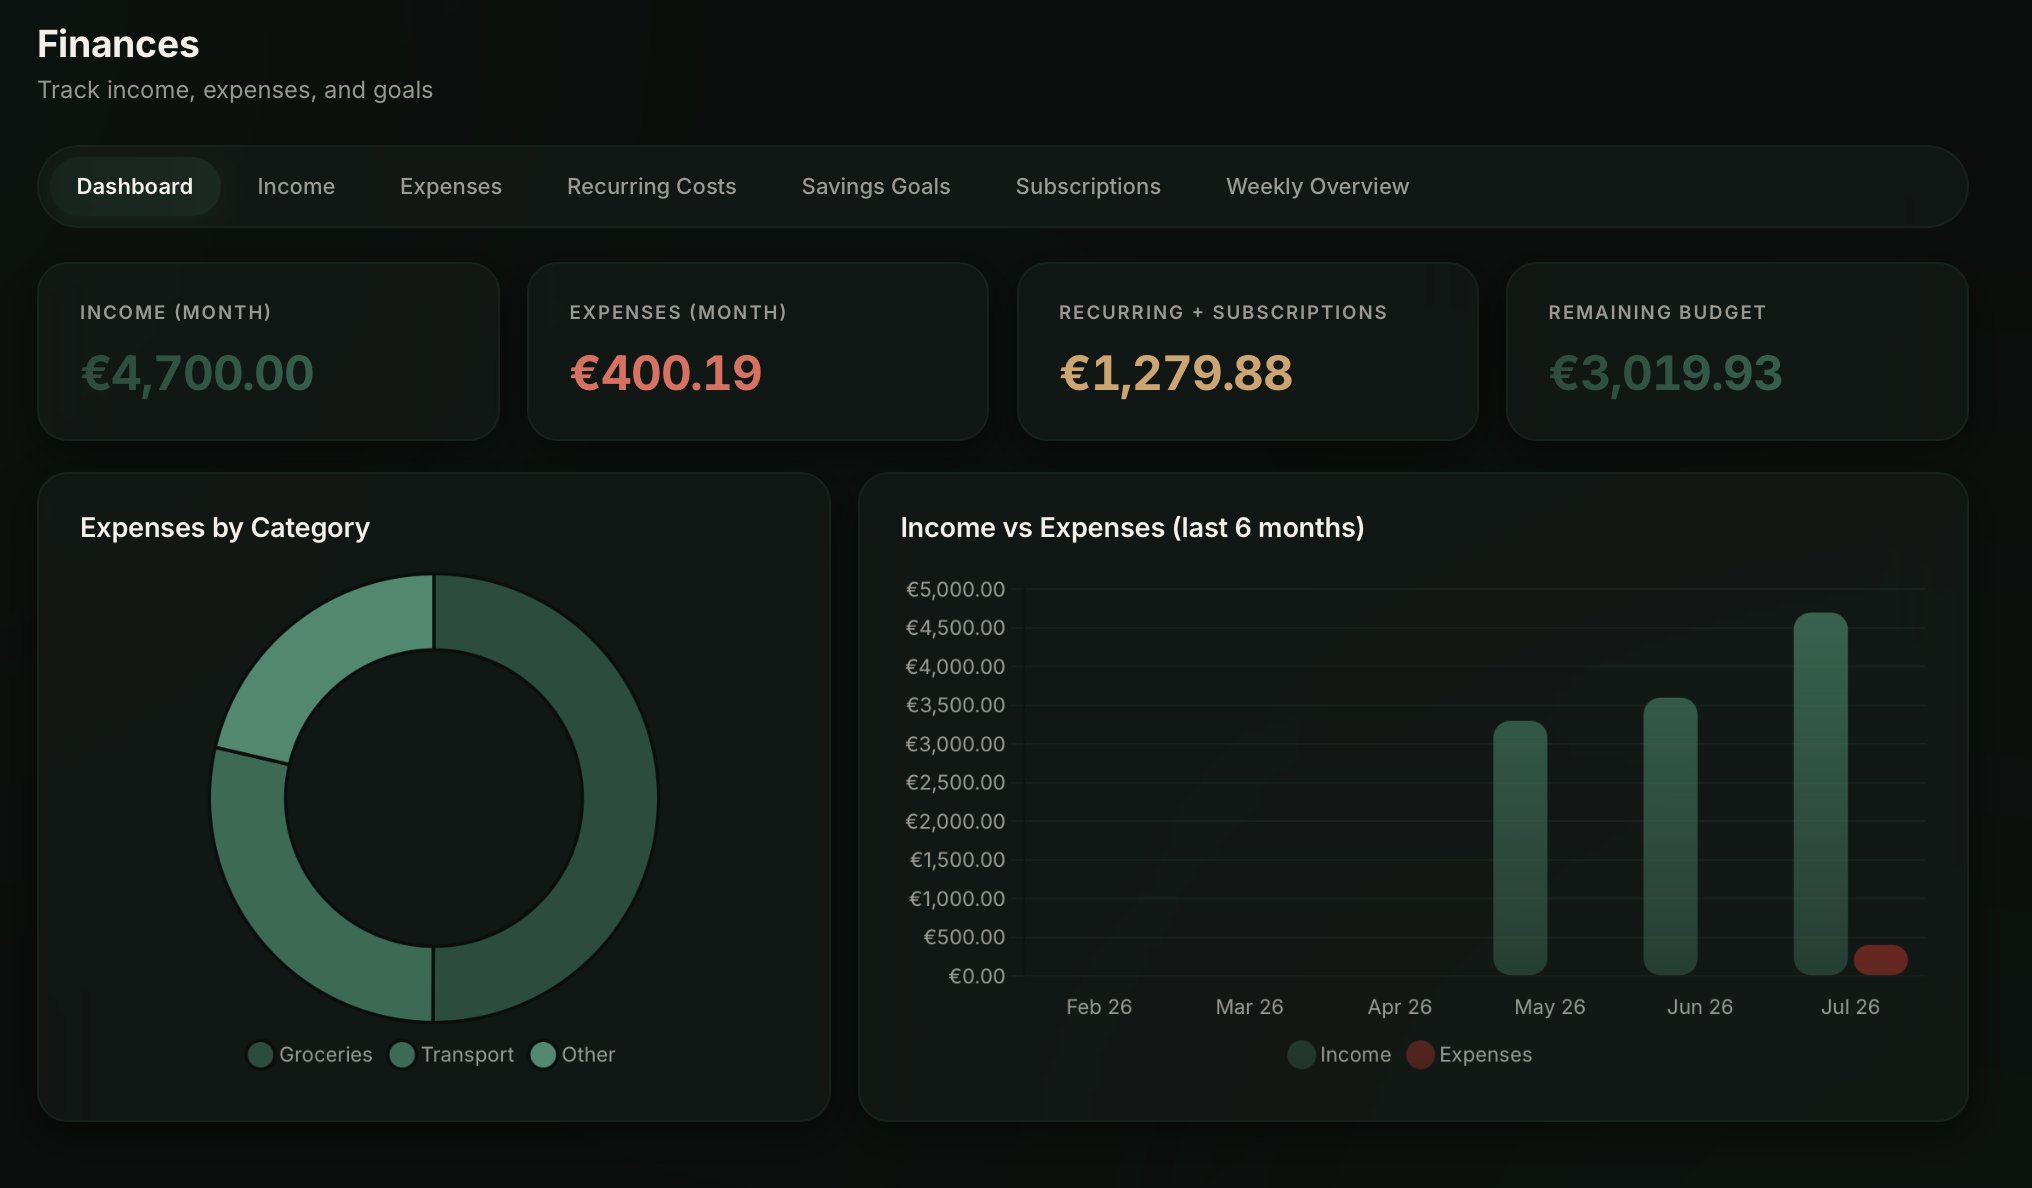Open the Recurring + Subscriptions card
The height and width of the screenshot is (1188, 2032).
[1247, 351]
